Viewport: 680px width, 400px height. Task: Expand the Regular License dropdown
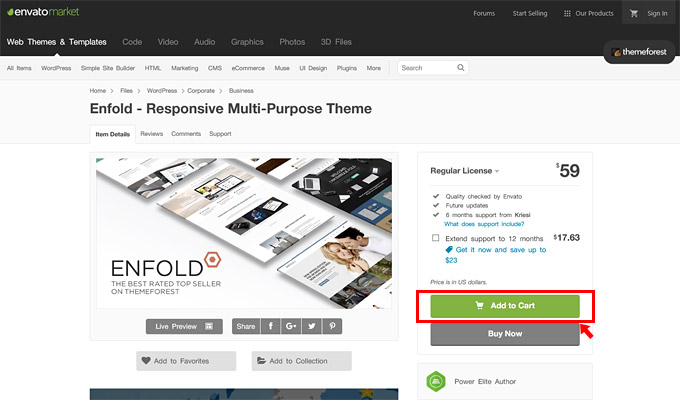(465, 171)
